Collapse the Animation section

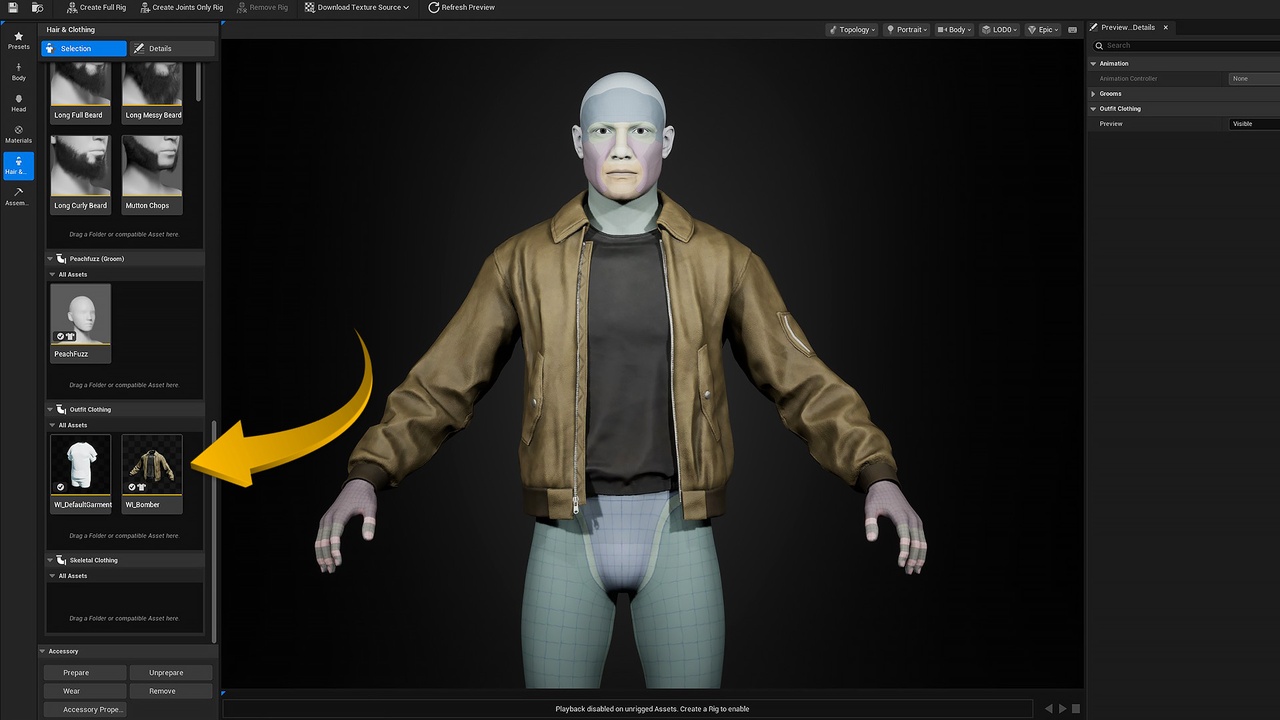(1093, 63)
